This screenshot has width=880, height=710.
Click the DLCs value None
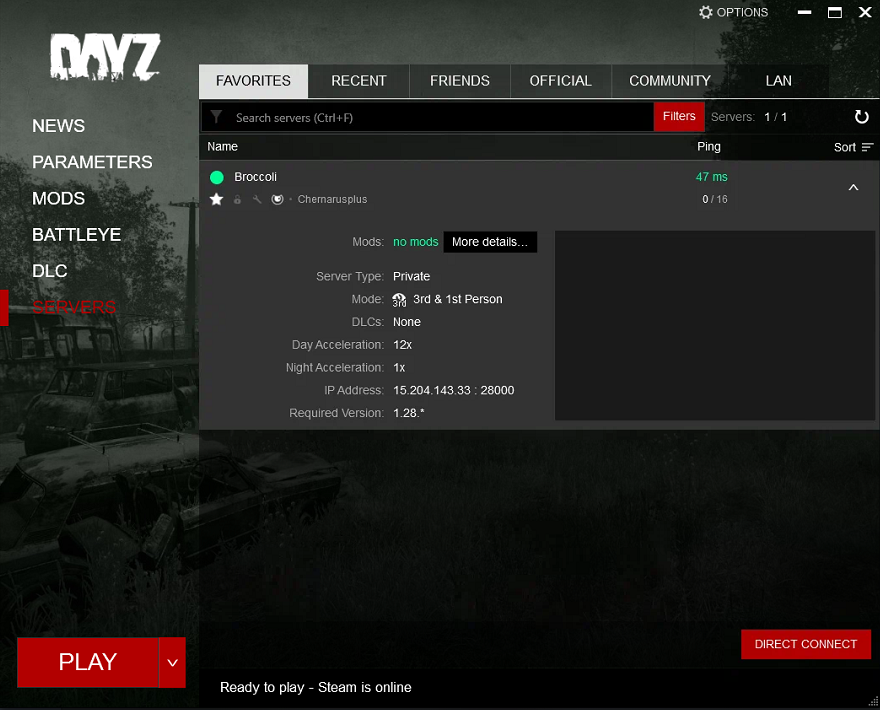[407, 322]
